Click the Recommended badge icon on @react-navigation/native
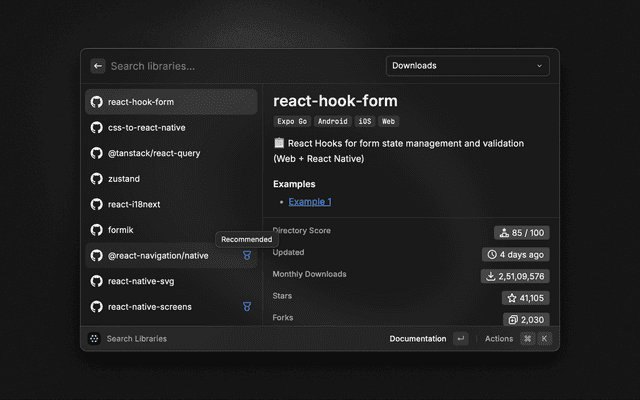The width and height of the screenshot is (640, 400). pos(247,256)
